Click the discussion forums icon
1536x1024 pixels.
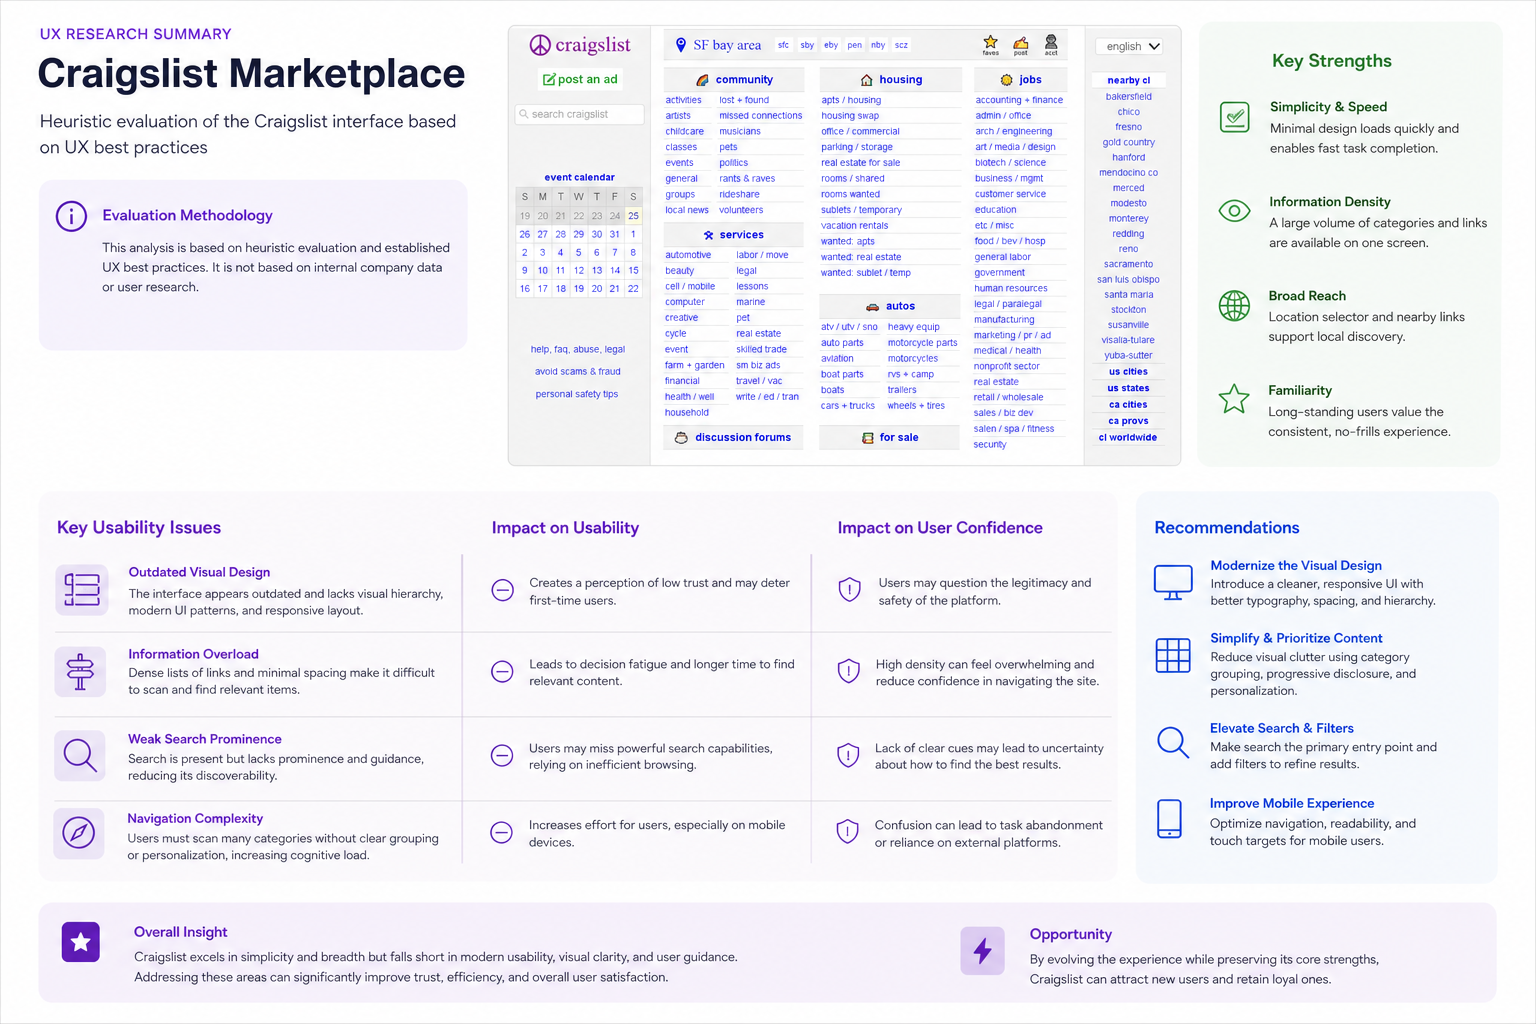tap(681, 438)
